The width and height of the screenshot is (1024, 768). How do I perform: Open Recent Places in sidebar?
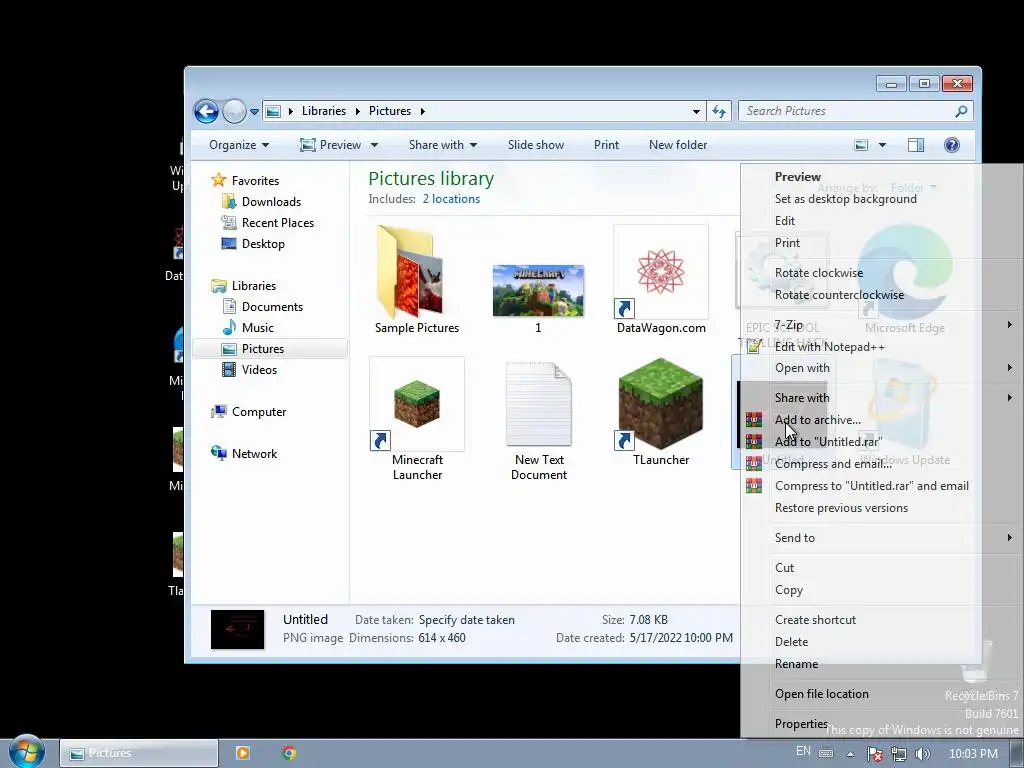(x=278, y=223)
